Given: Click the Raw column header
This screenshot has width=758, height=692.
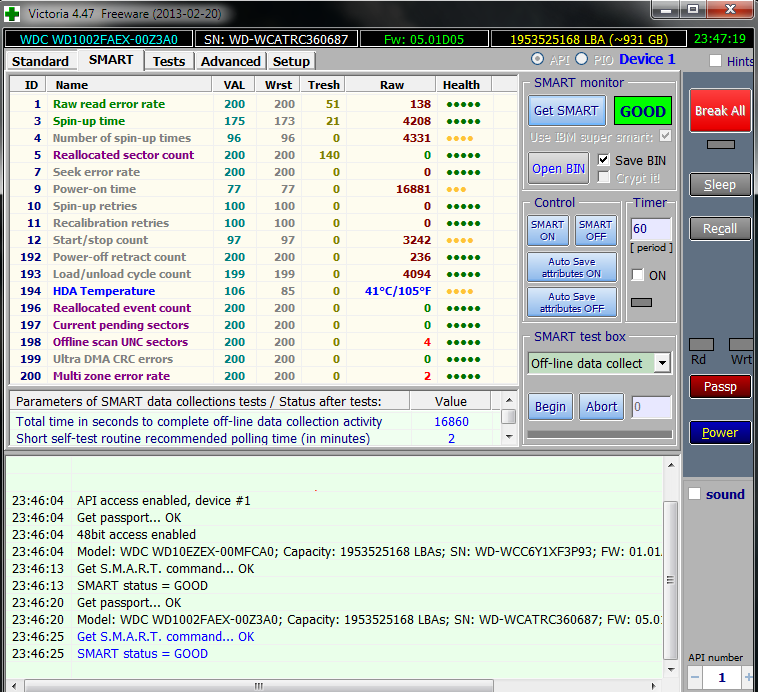Looking at the screenshot, I should (x=391, y=85).
